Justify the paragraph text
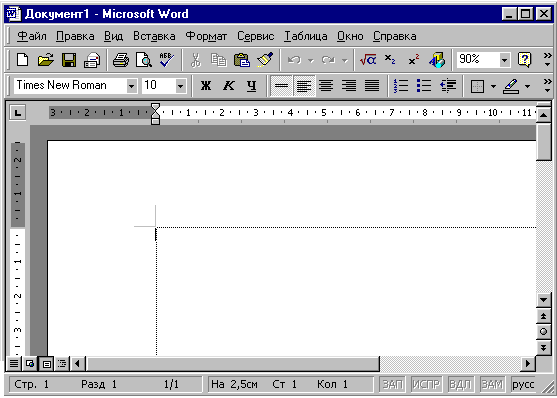The height and width of the screenshot is (398, 557). [372, 86]
